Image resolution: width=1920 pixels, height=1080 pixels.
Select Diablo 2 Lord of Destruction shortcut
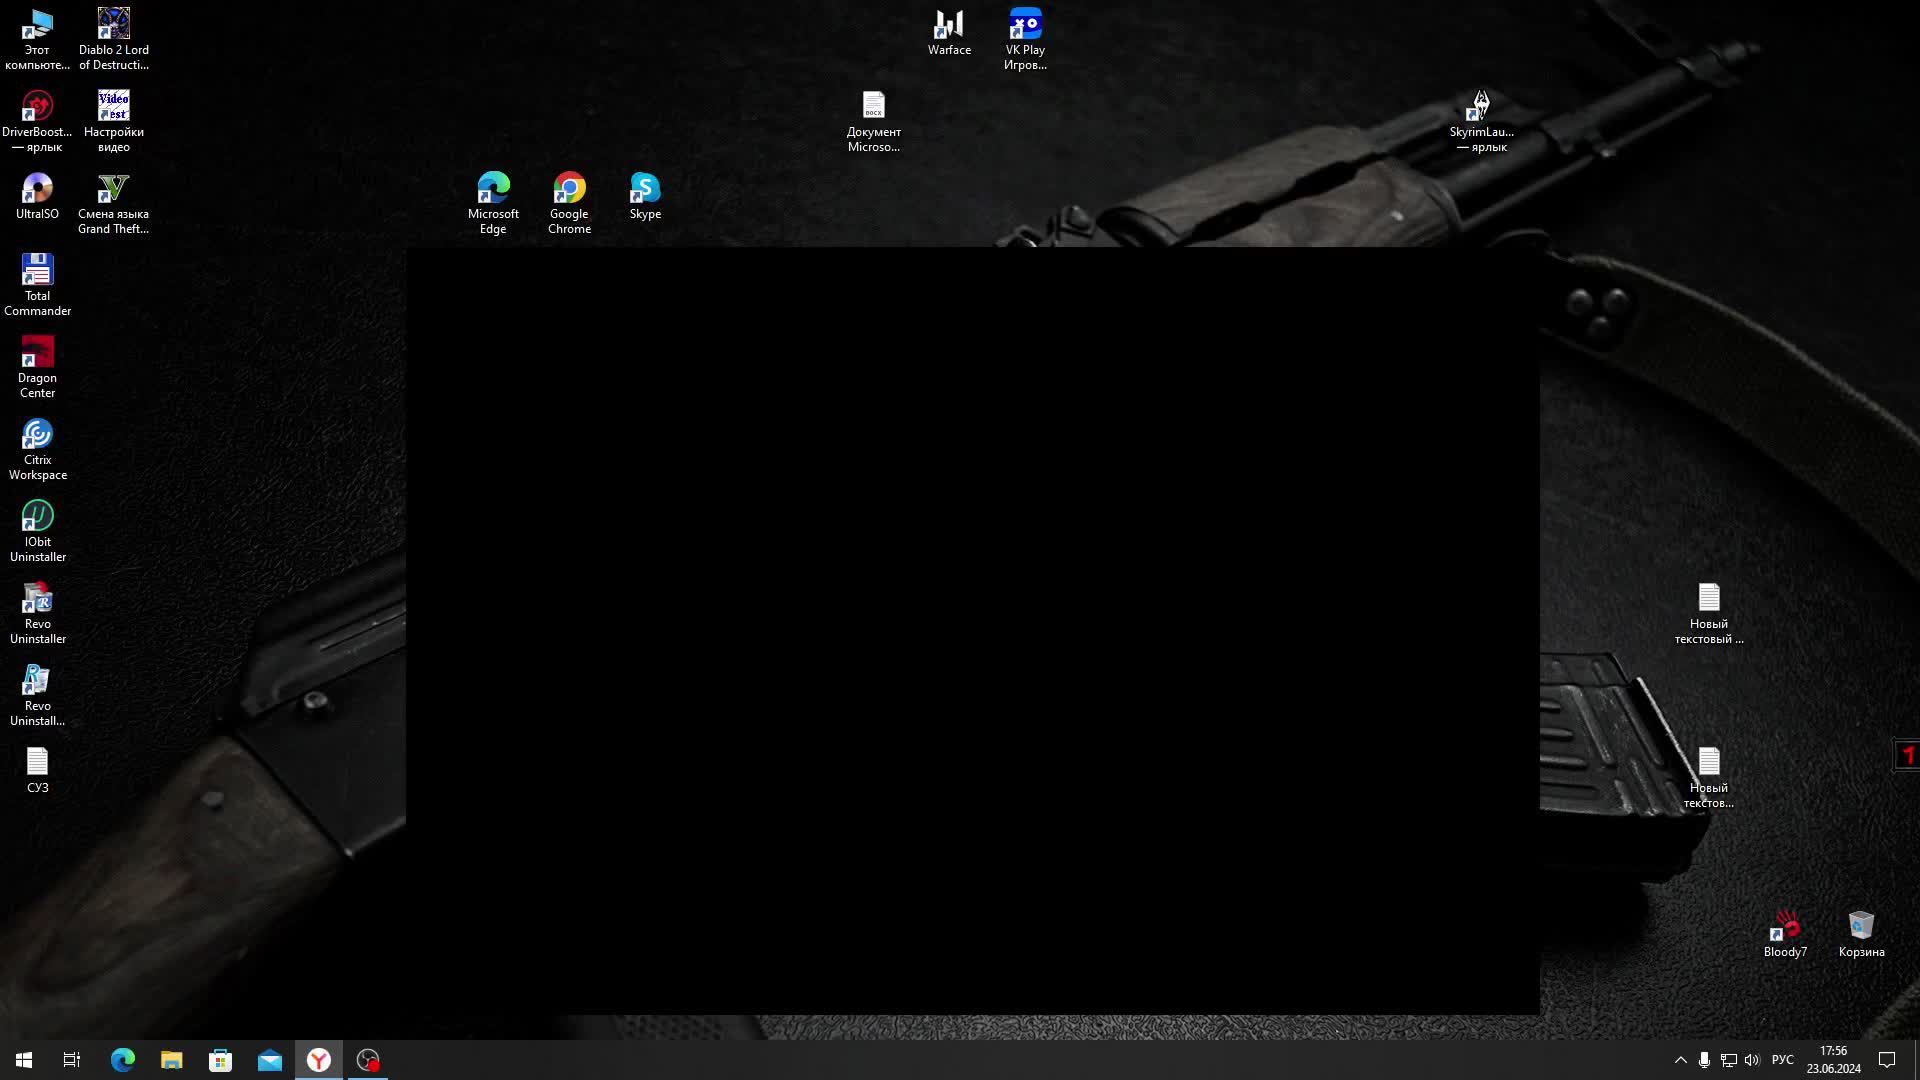[x=114, y=40]
